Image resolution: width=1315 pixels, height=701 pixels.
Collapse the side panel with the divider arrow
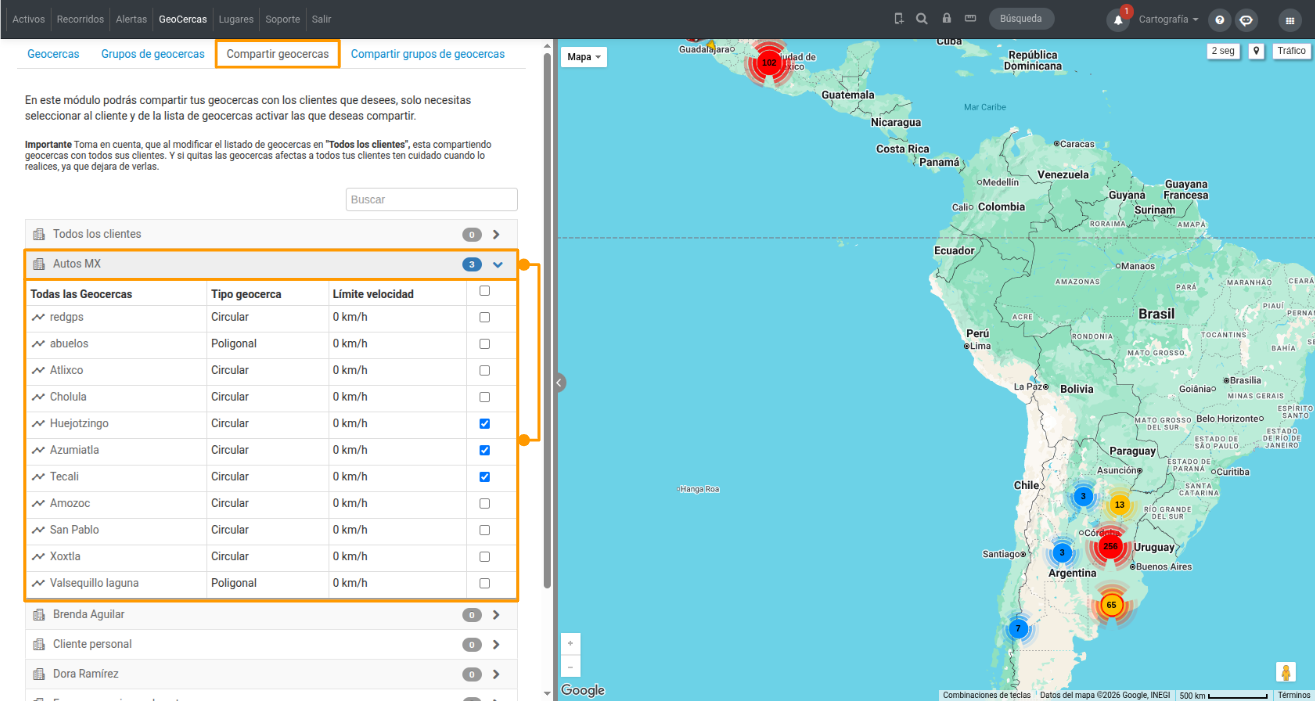pos(559,382)
